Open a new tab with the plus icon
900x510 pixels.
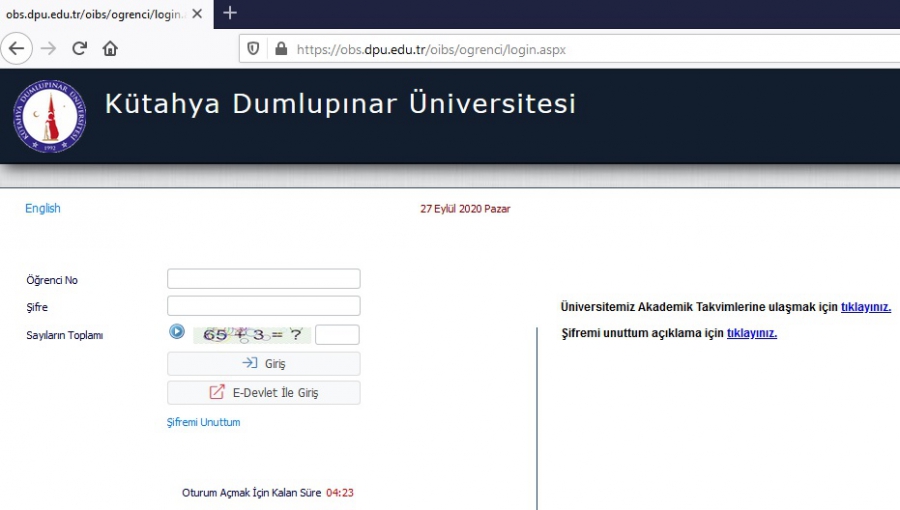(230, 13)
